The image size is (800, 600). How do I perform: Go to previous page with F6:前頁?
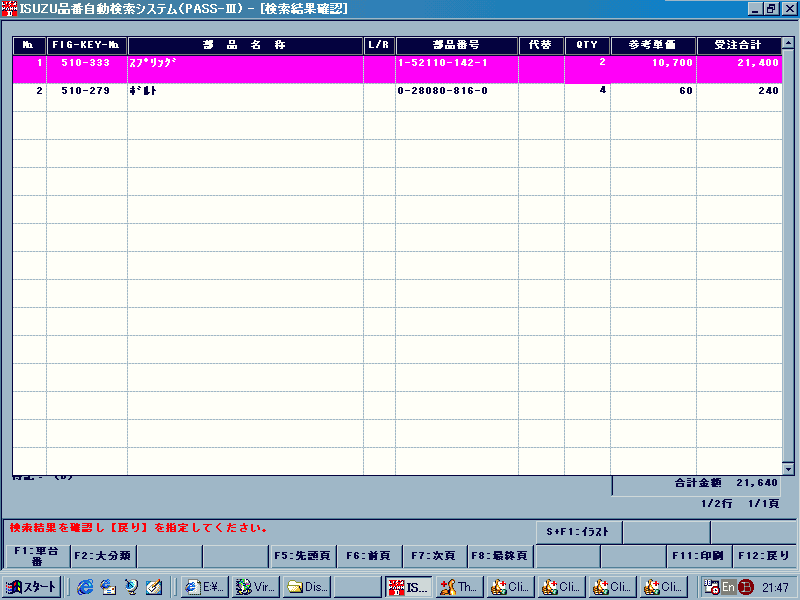click(368, 556)
